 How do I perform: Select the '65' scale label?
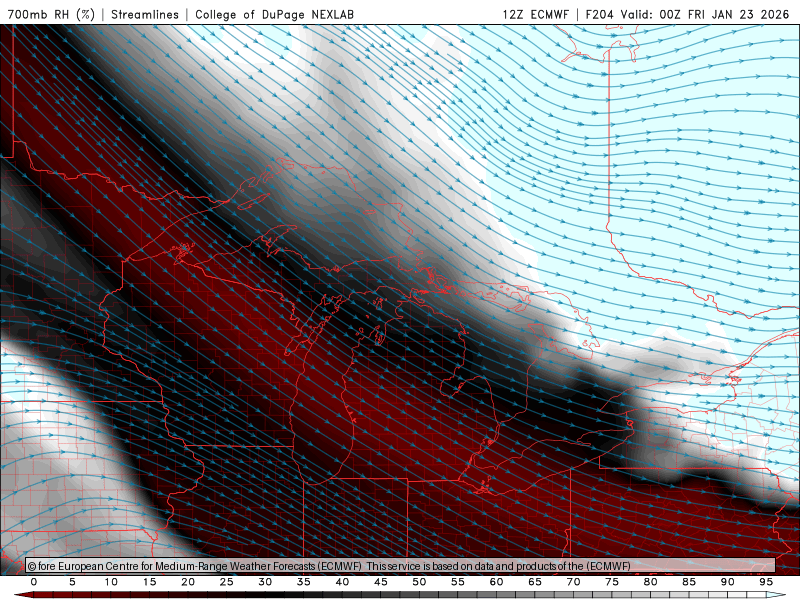(535, 582)
